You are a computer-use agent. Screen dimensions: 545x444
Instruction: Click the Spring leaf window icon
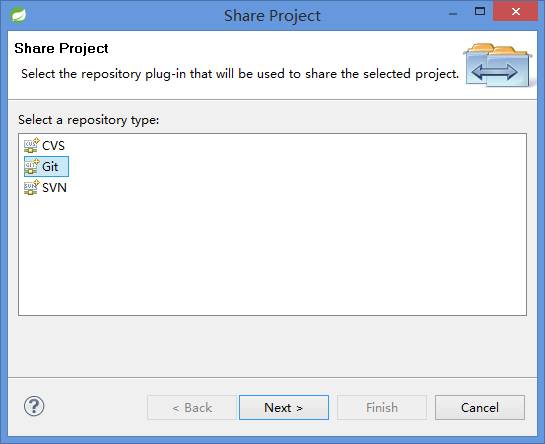click(x=18, y=15)
